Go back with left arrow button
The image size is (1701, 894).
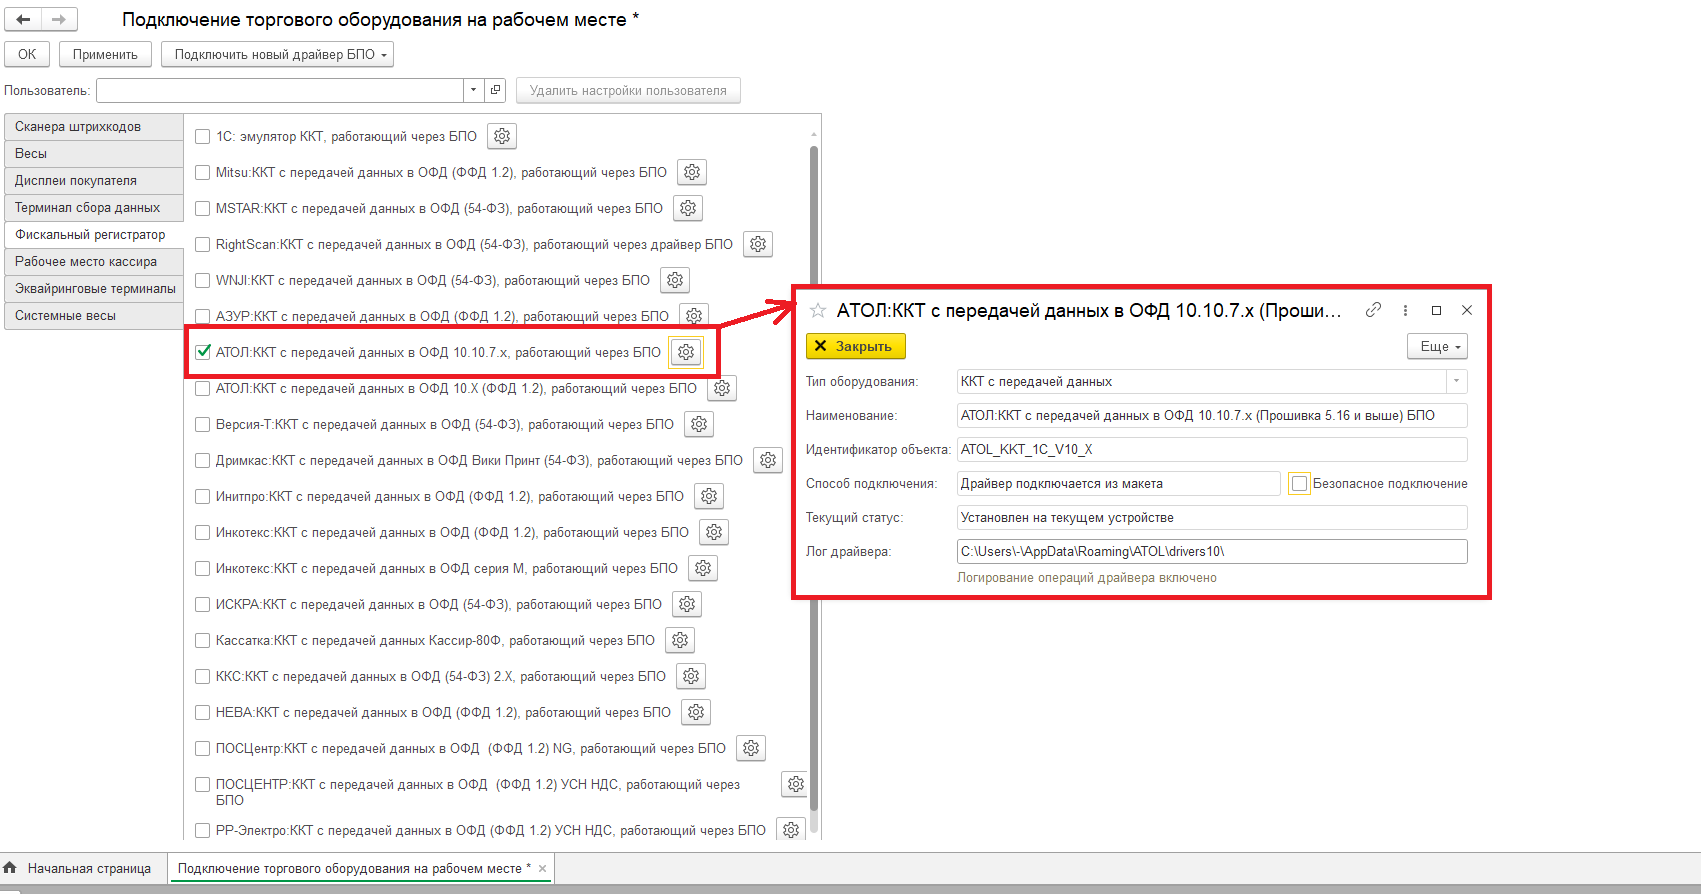23,19
